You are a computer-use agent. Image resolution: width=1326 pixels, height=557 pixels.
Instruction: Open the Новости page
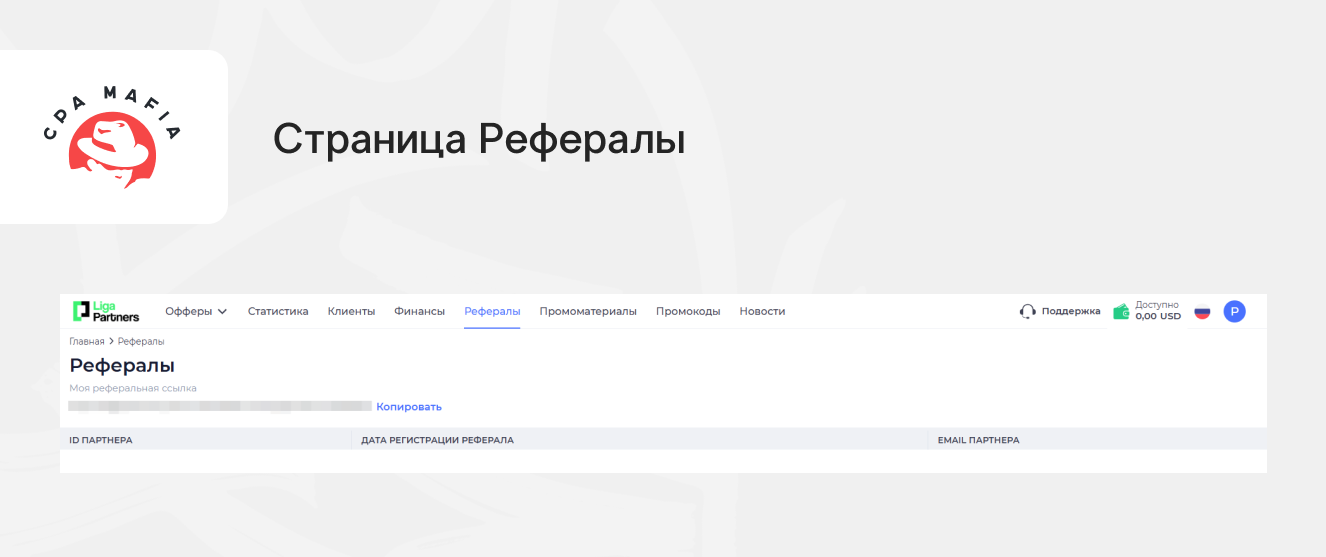[x=762, y=311]
